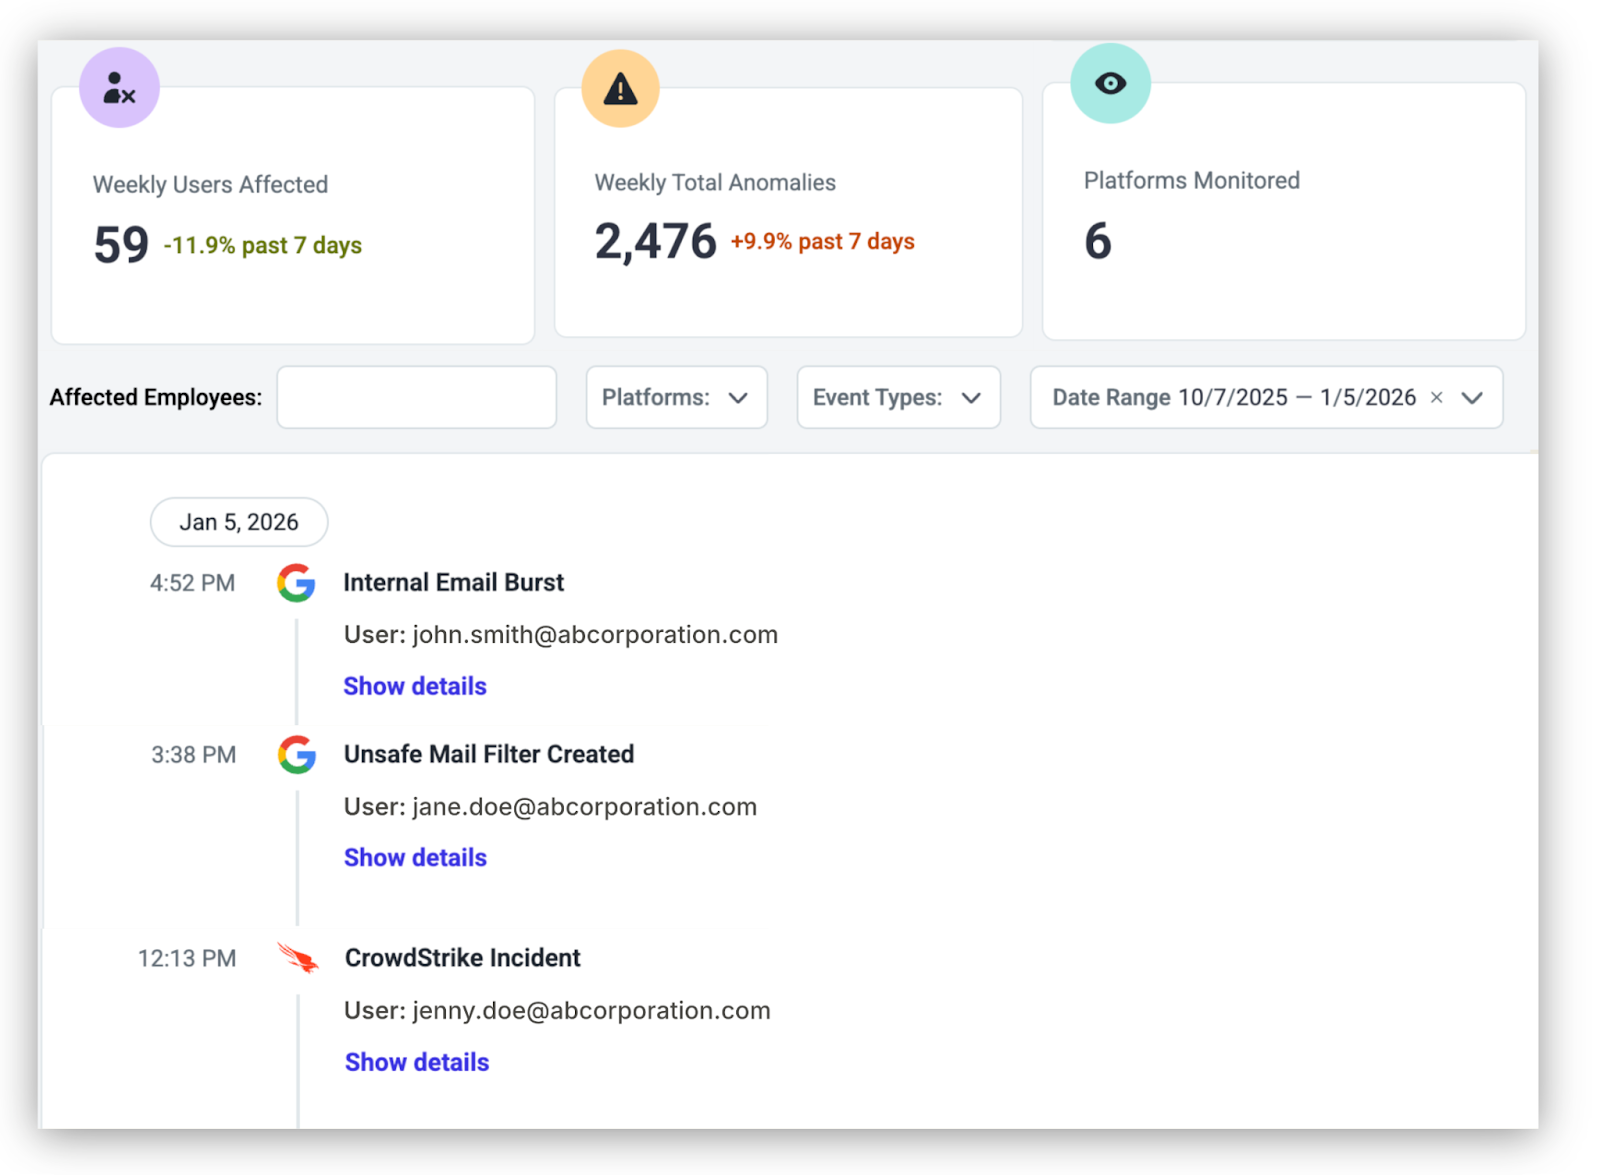Open the Platforms dropdown
Image resolution: width=1600 pixels, height=1175 pixels.
tap(676, 398)
